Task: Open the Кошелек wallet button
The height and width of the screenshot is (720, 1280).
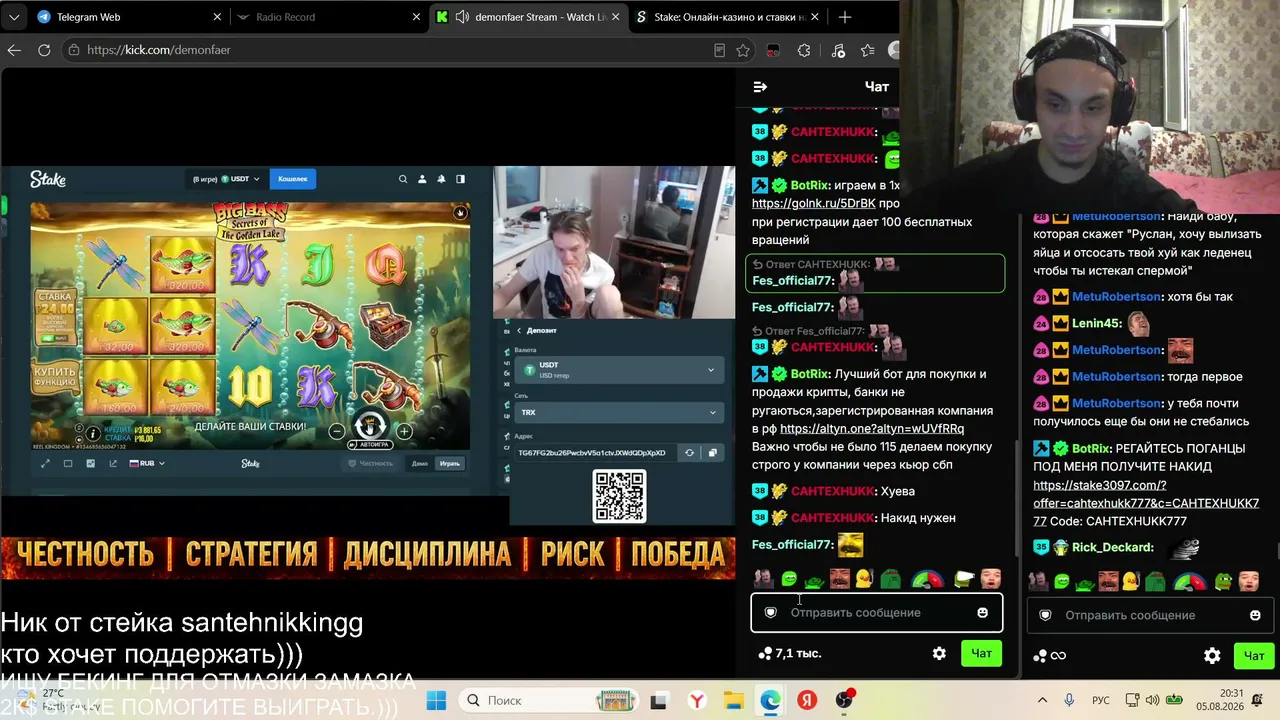Action: coord(293,179)
